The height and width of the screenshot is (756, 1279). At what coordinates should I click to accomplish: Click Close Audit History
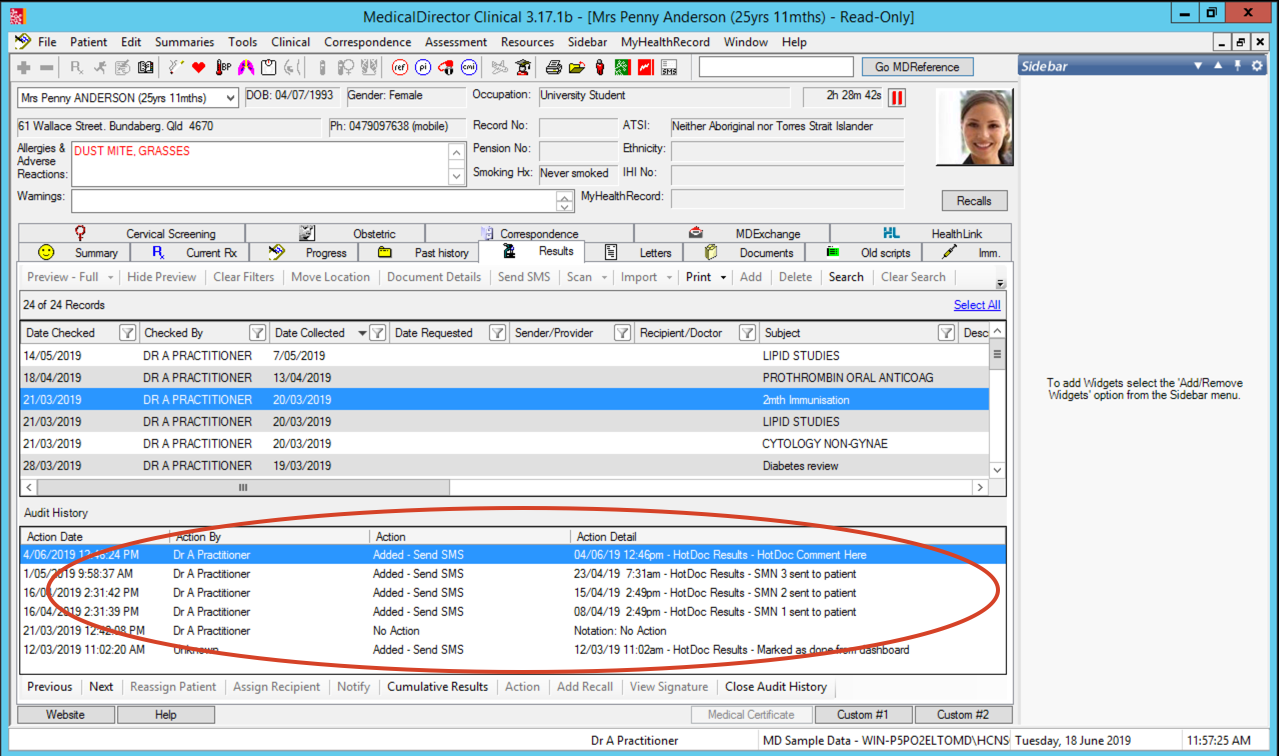tap(776, 687)
